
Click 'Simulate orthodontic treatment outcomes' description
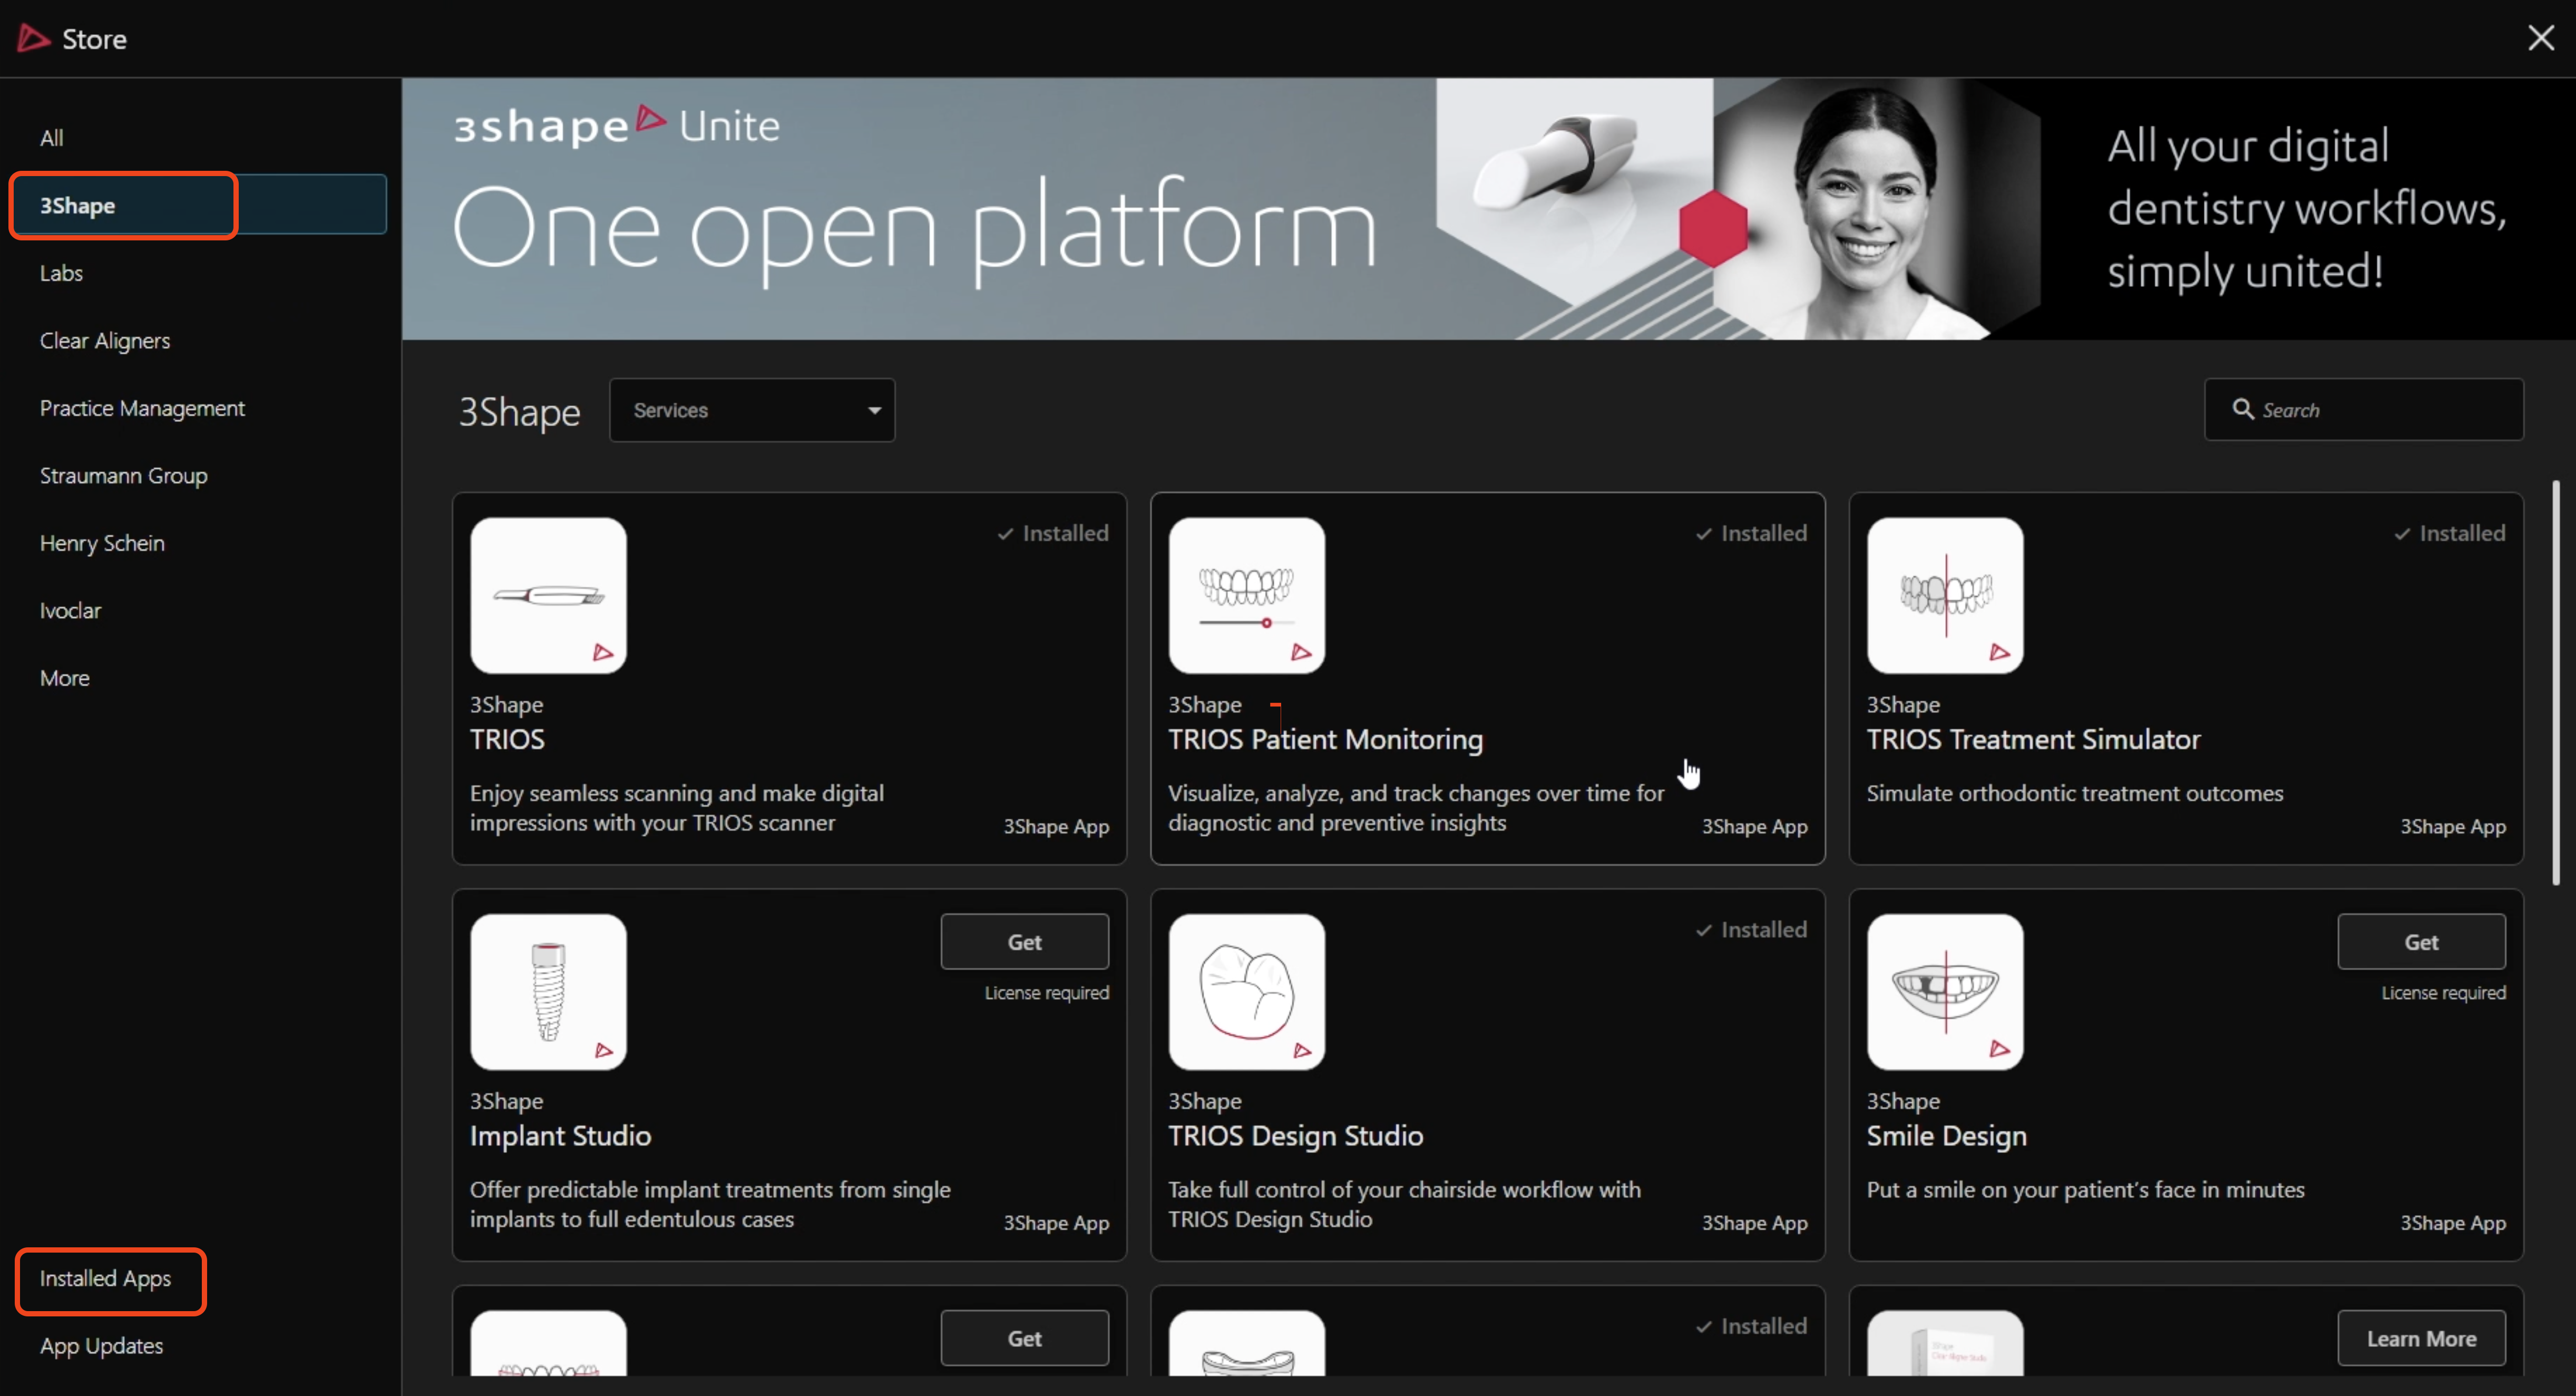[x=2074, y=793]
